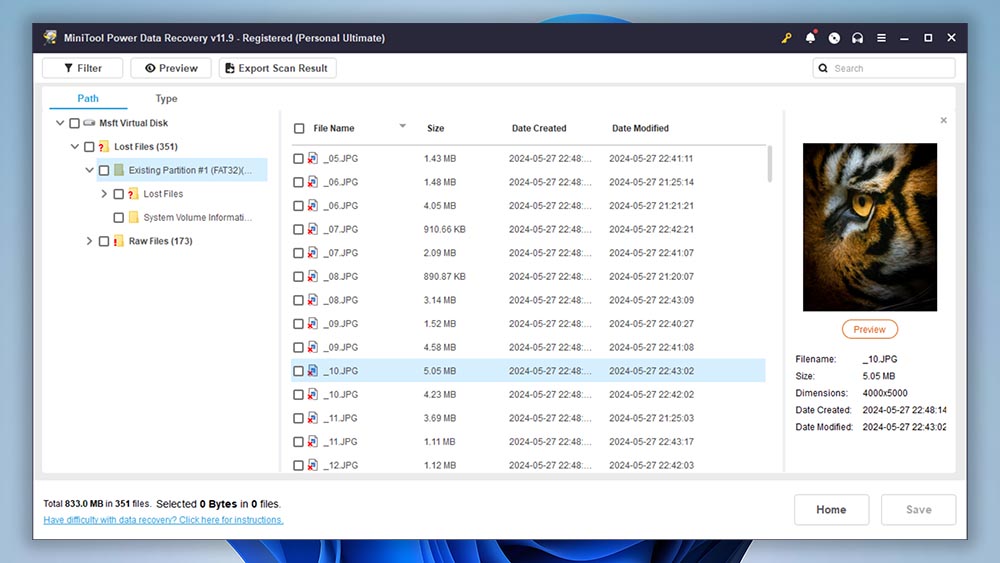
Task: Click Export Scan Result button
Action: coord(277,68)
